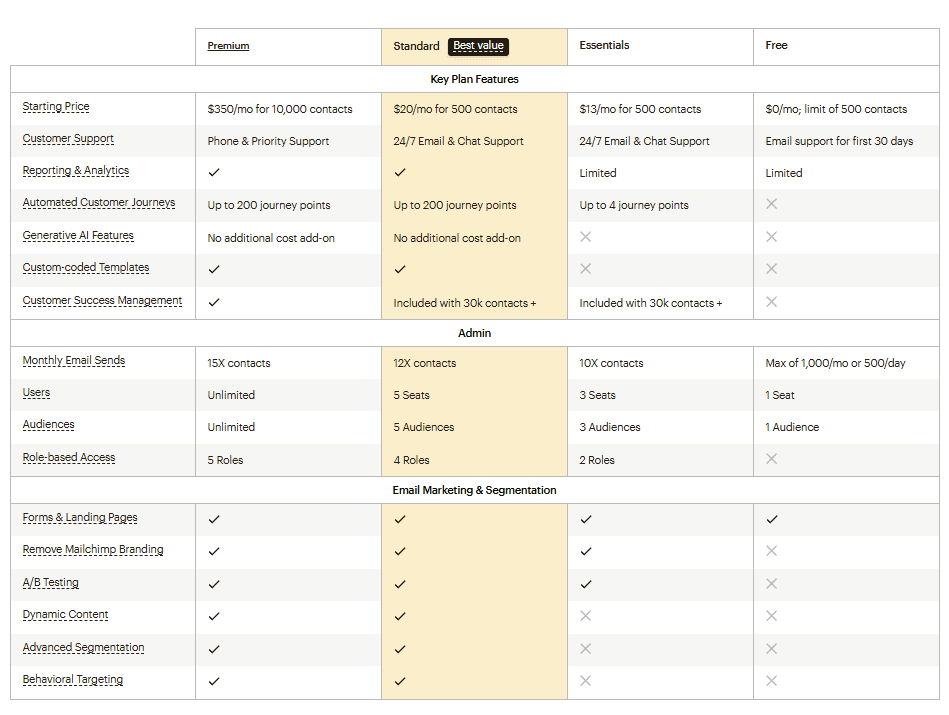Click Free X icon for Role-based Access
This screenshot has height=715, width=949.
[772, 459]
